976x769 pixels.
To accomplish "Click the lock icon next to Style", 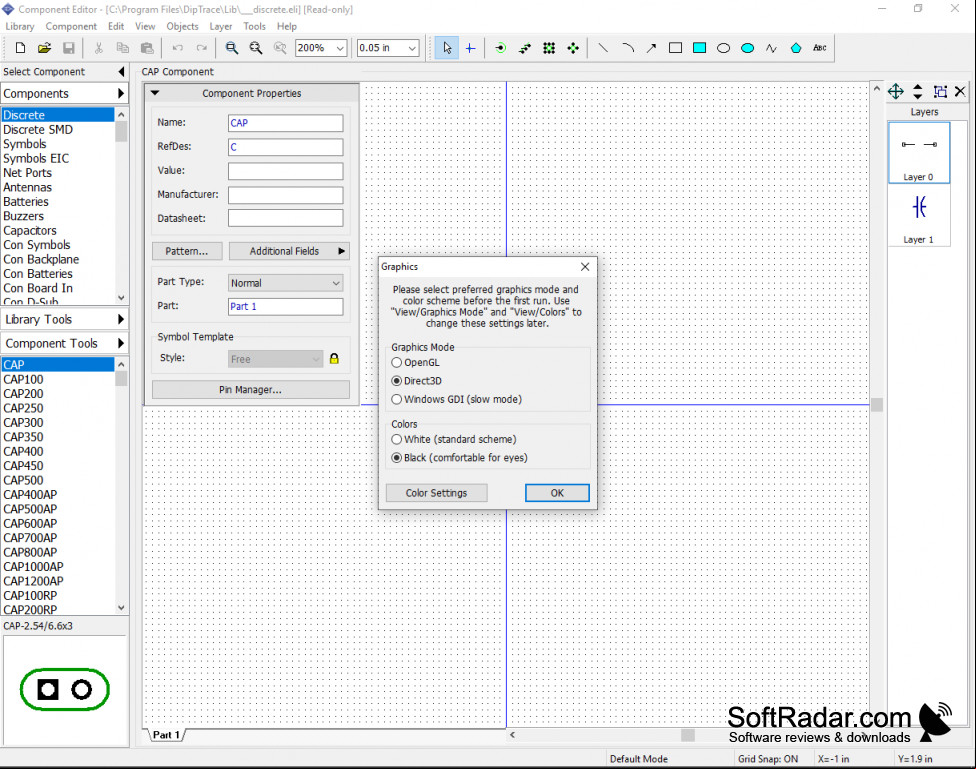I will (334, 359).
